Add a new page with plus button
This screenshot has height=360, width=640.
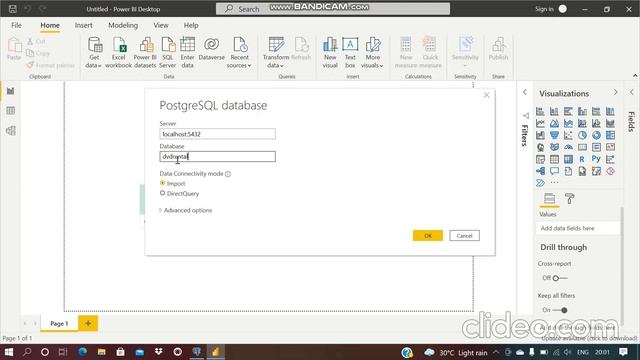[88, 323]
